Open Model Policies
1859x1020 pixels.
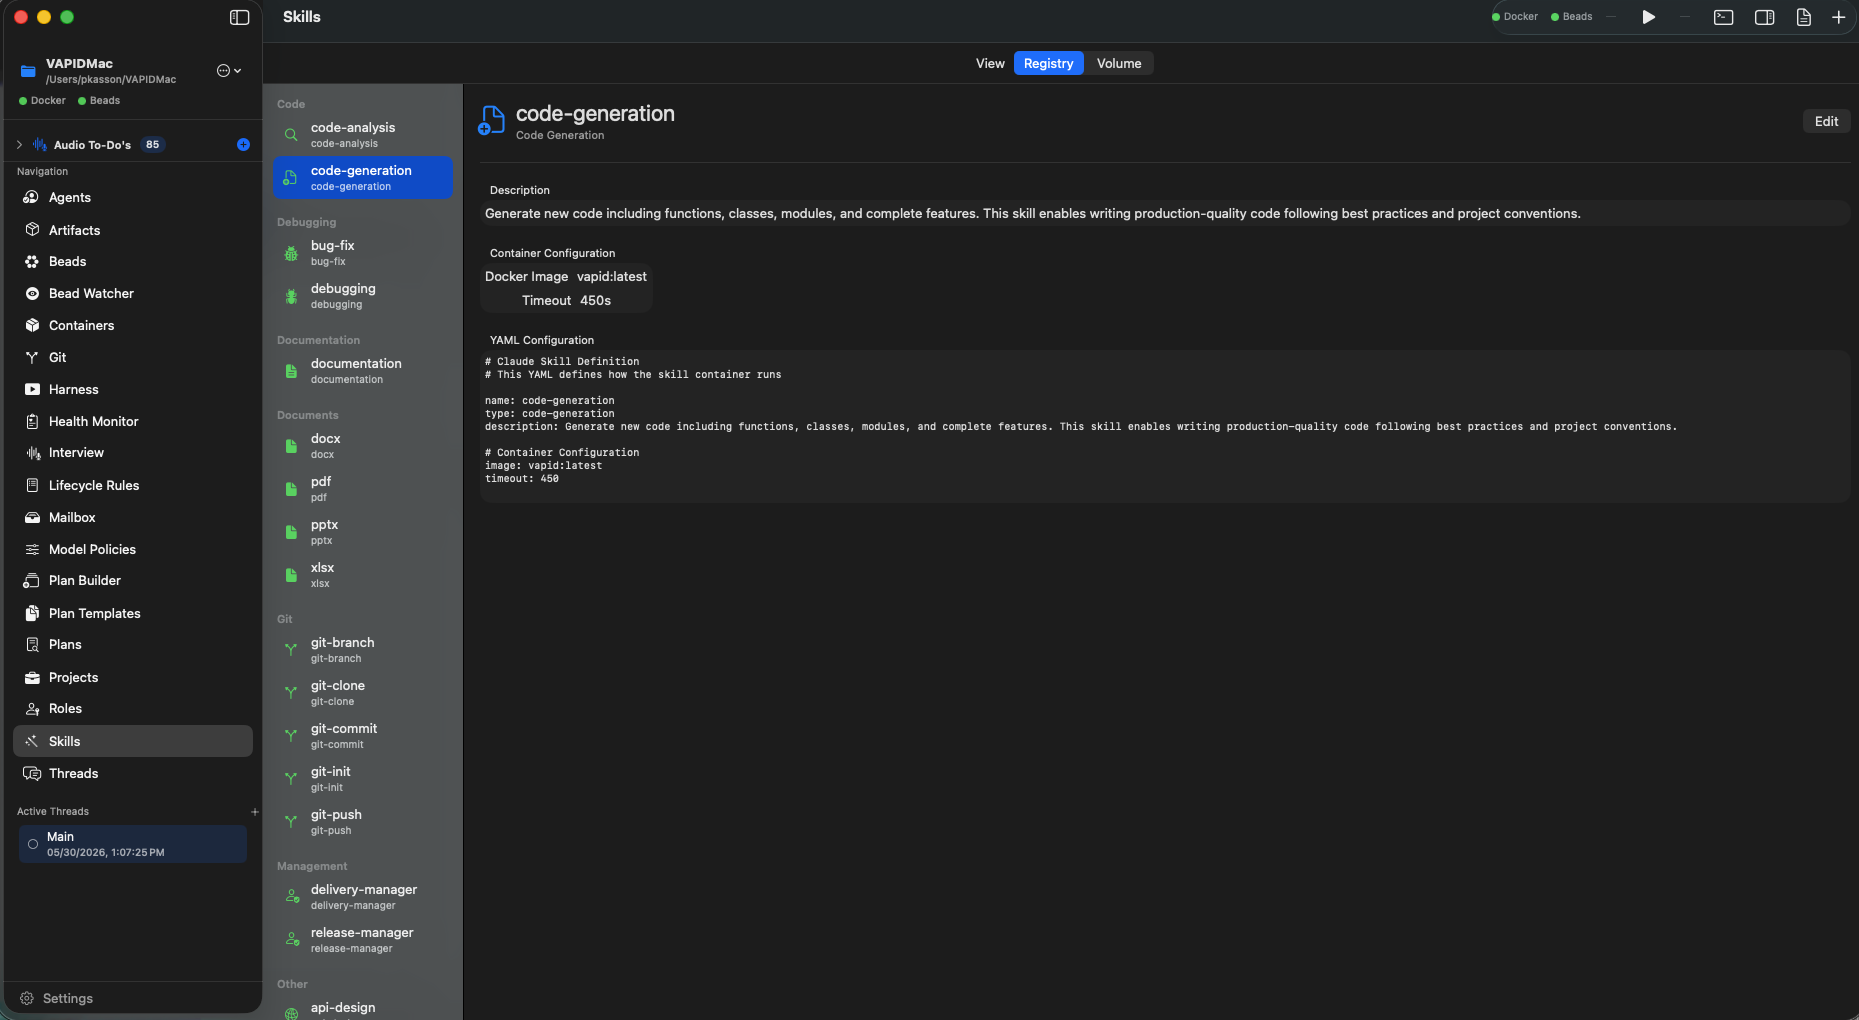click(132, 550)
